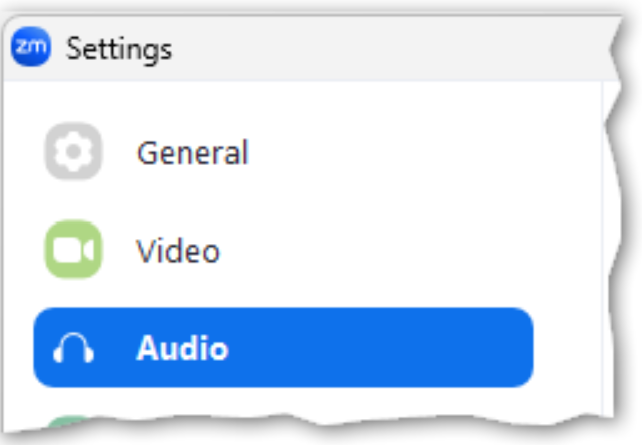
Task: Click the white headphones Audio icon
Action: (73, 348)
